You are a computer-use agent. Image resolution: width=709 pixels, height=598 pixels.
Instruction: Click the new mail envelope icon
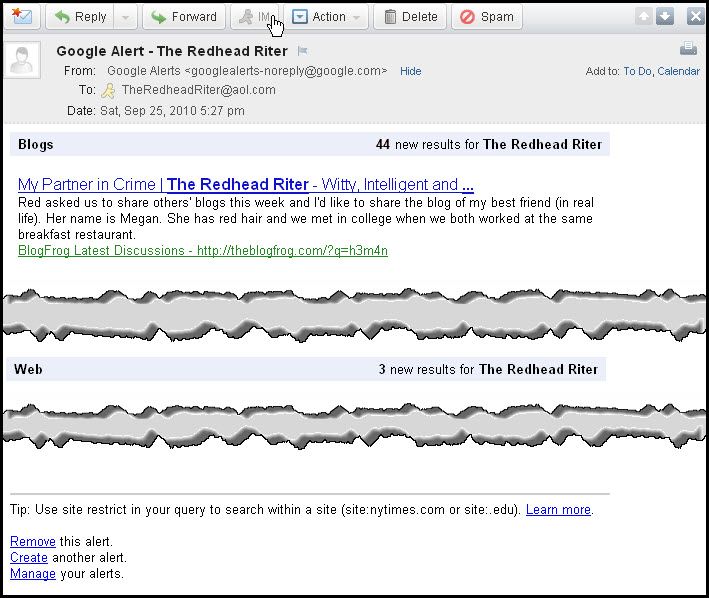[22, 17]
